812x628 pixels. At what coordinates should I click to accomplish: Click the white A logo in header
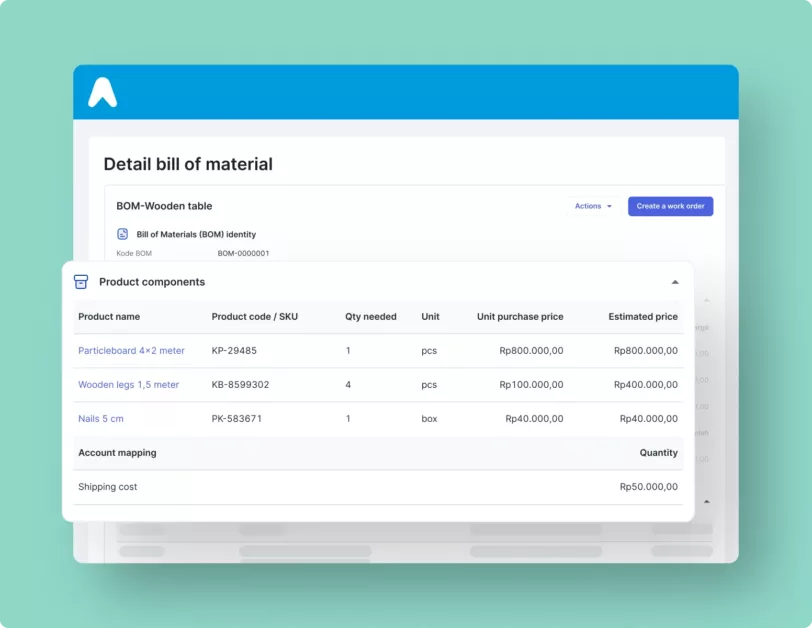103,92
